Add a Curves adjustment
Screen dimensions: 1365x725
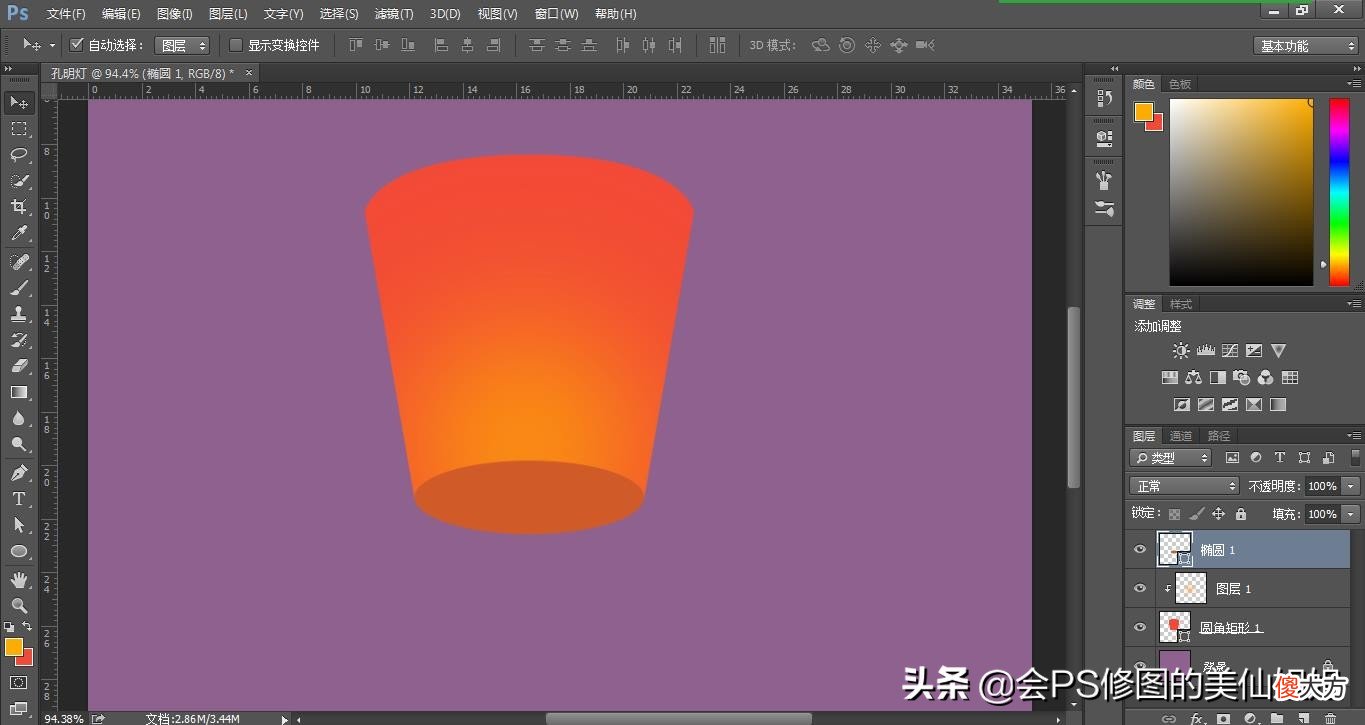click(1230, 351)
